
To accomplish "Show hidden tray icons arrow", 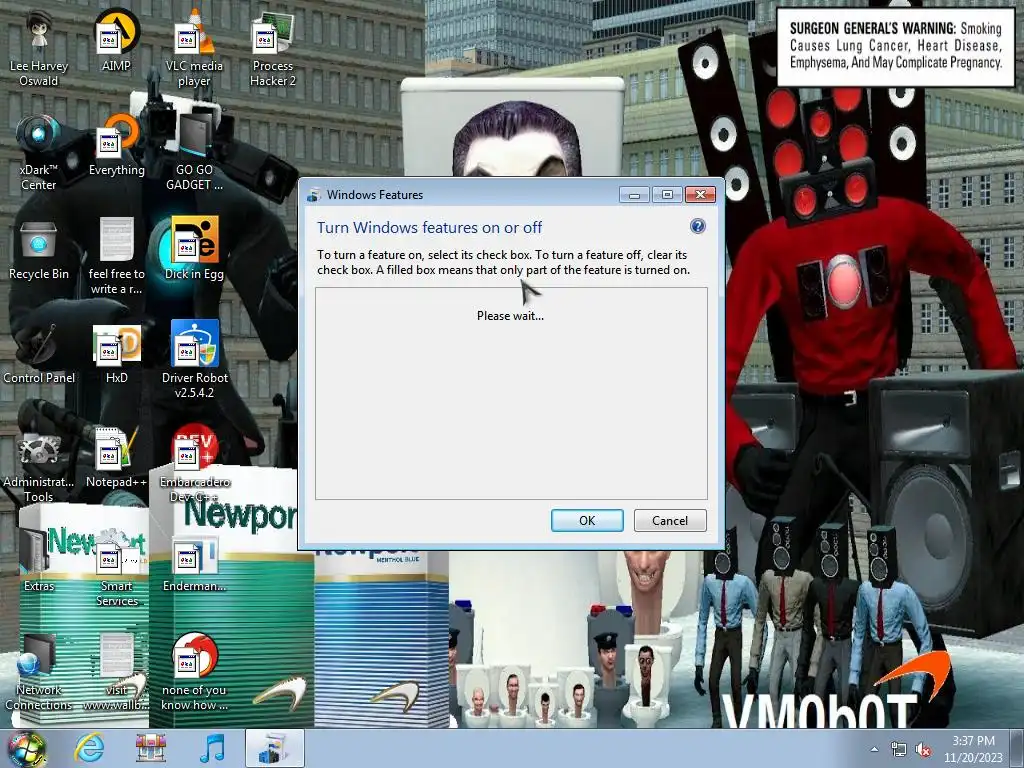I will pos(874,749).
